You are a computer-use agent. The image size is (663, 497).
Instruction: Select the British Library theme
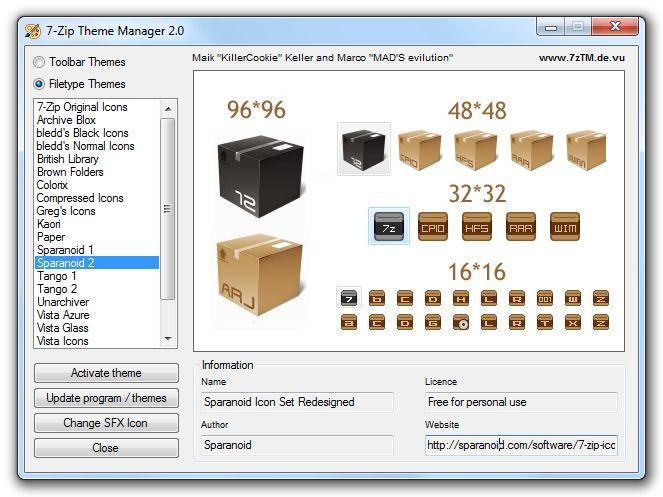coord(68,159)
